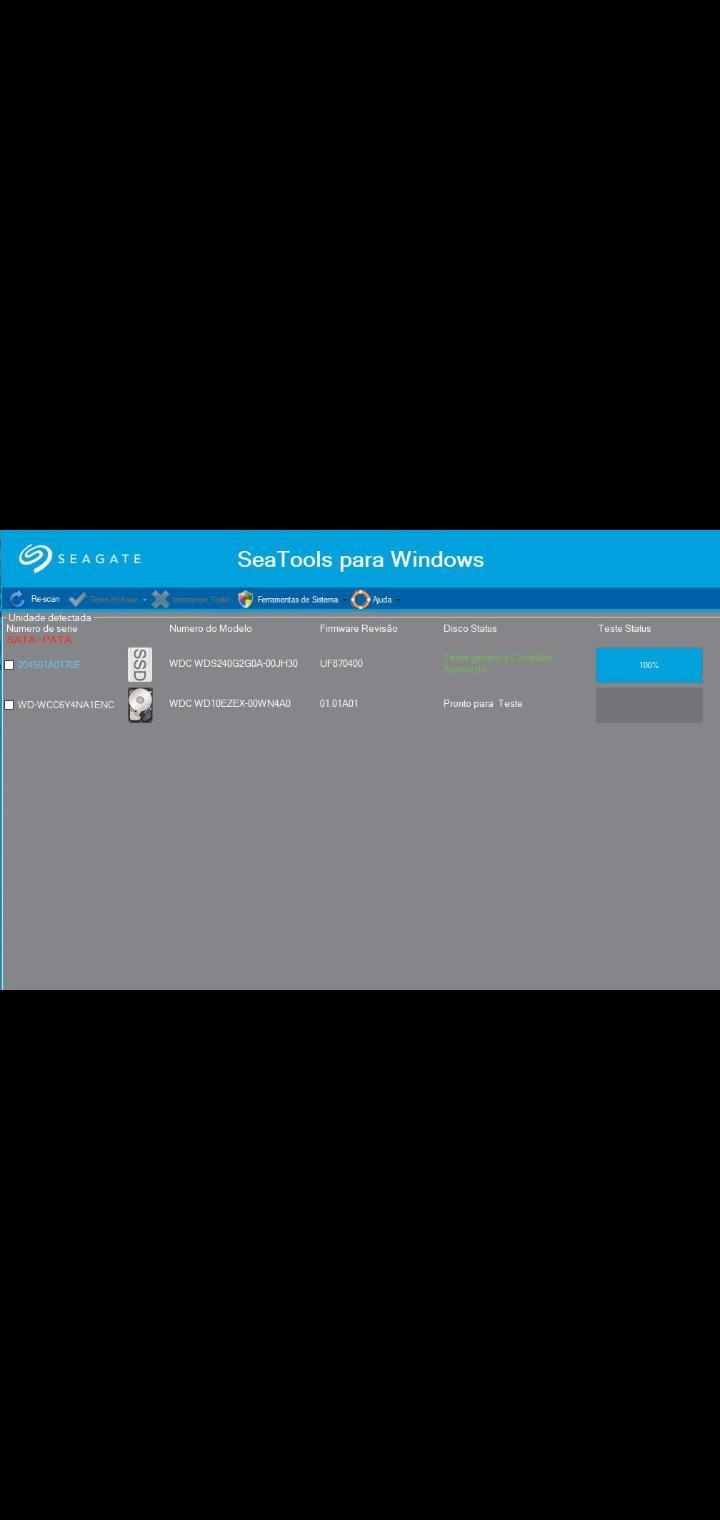
Task: Click the SSD drive icon
Action: pyautogui.click(x=140, y=664)
